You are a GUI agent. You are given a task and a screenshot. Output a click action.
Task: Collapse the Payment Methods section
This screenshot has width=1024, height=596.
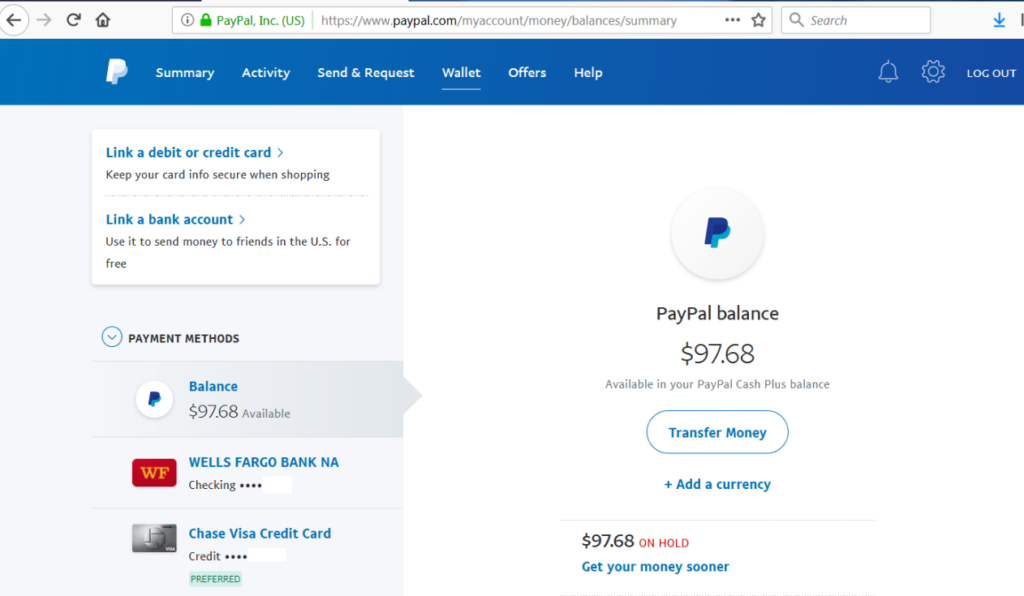pyautogui.click(x=112, y=337)
